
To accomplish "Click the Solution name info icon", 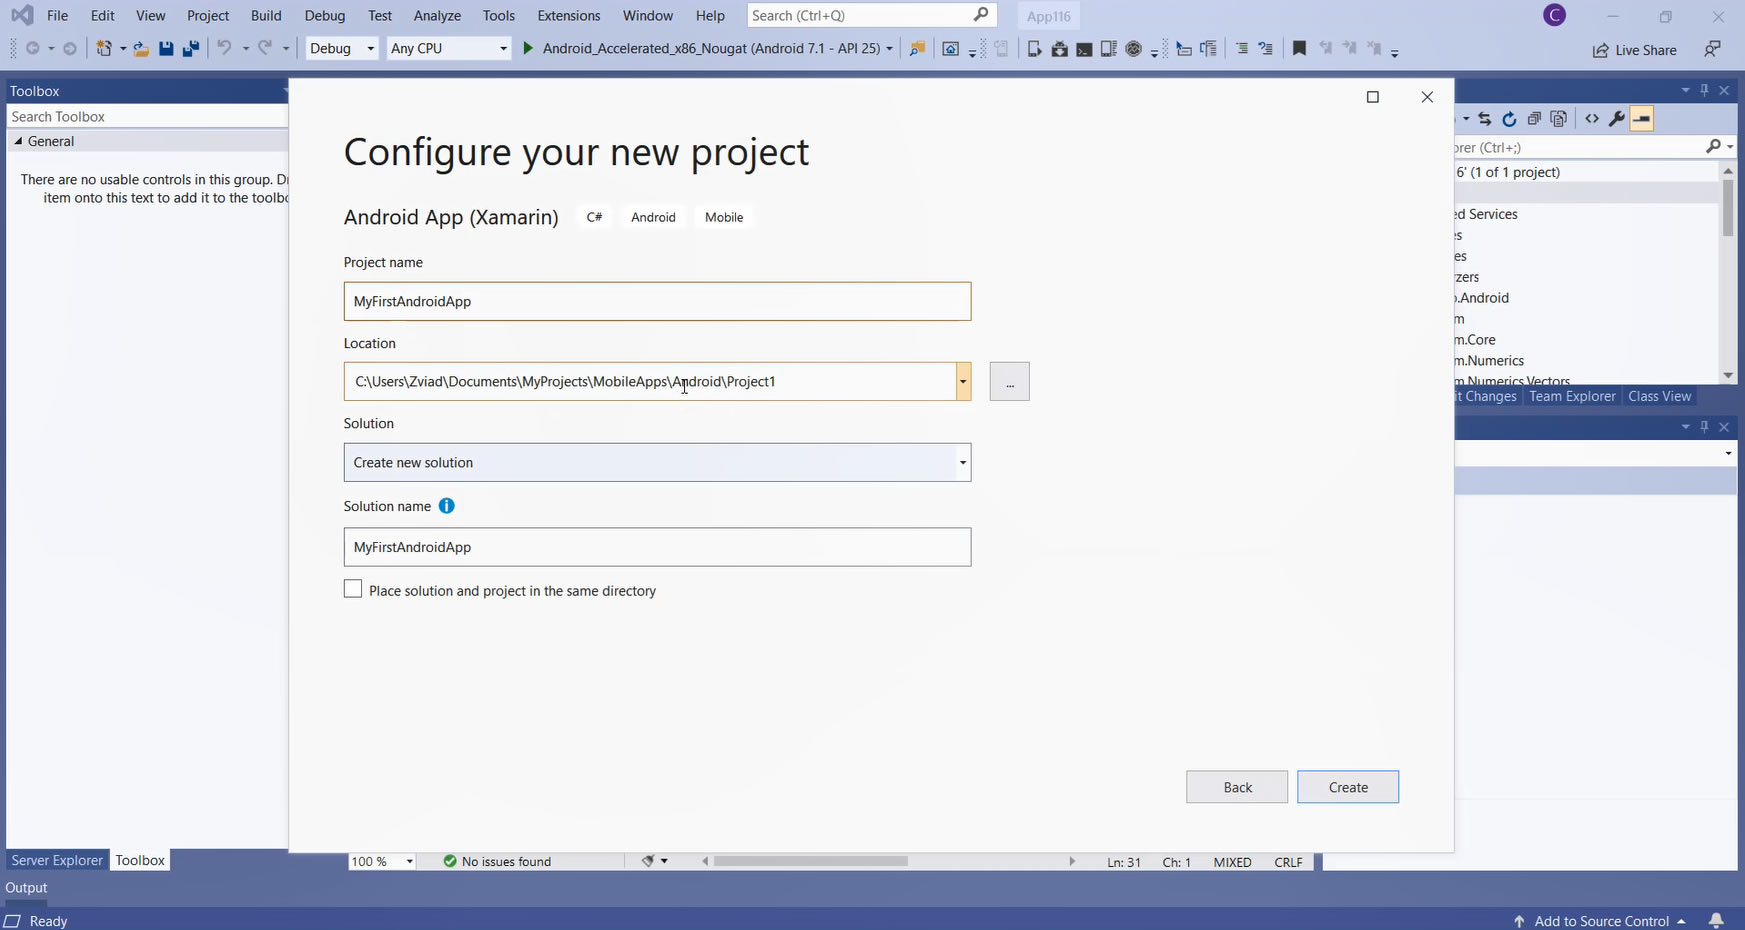I will click(x=447, y=506).
